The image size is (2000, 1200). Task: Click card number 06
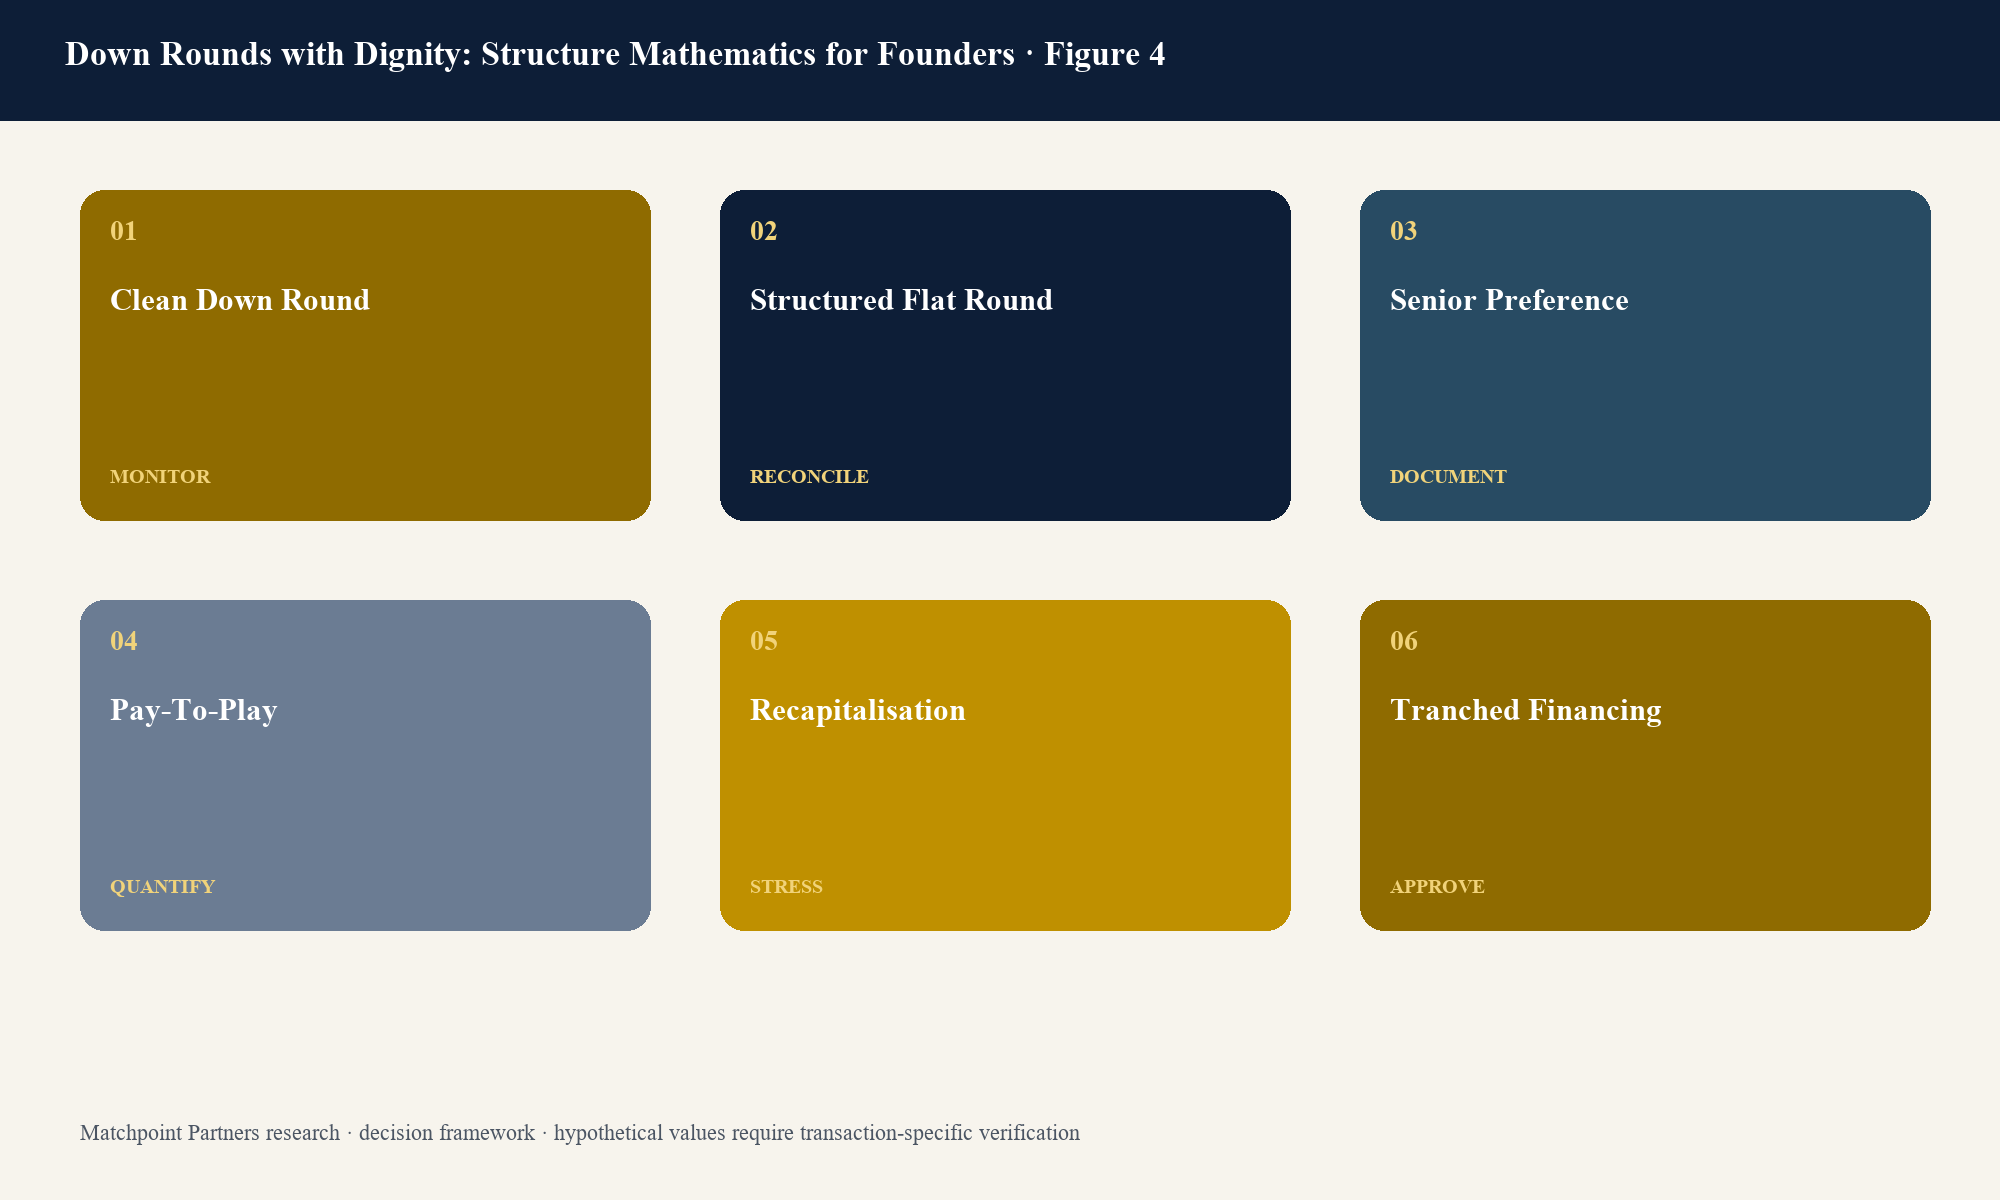[x=1403, y=641]
